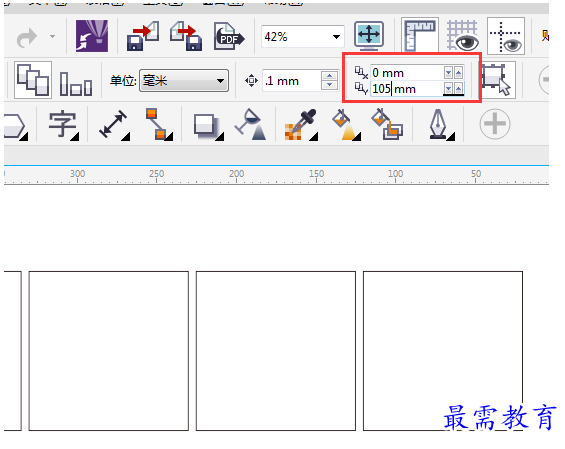Click the nudge distance .1 mm field
Viewport: 565px width, 449px height.
coord(291,81)
